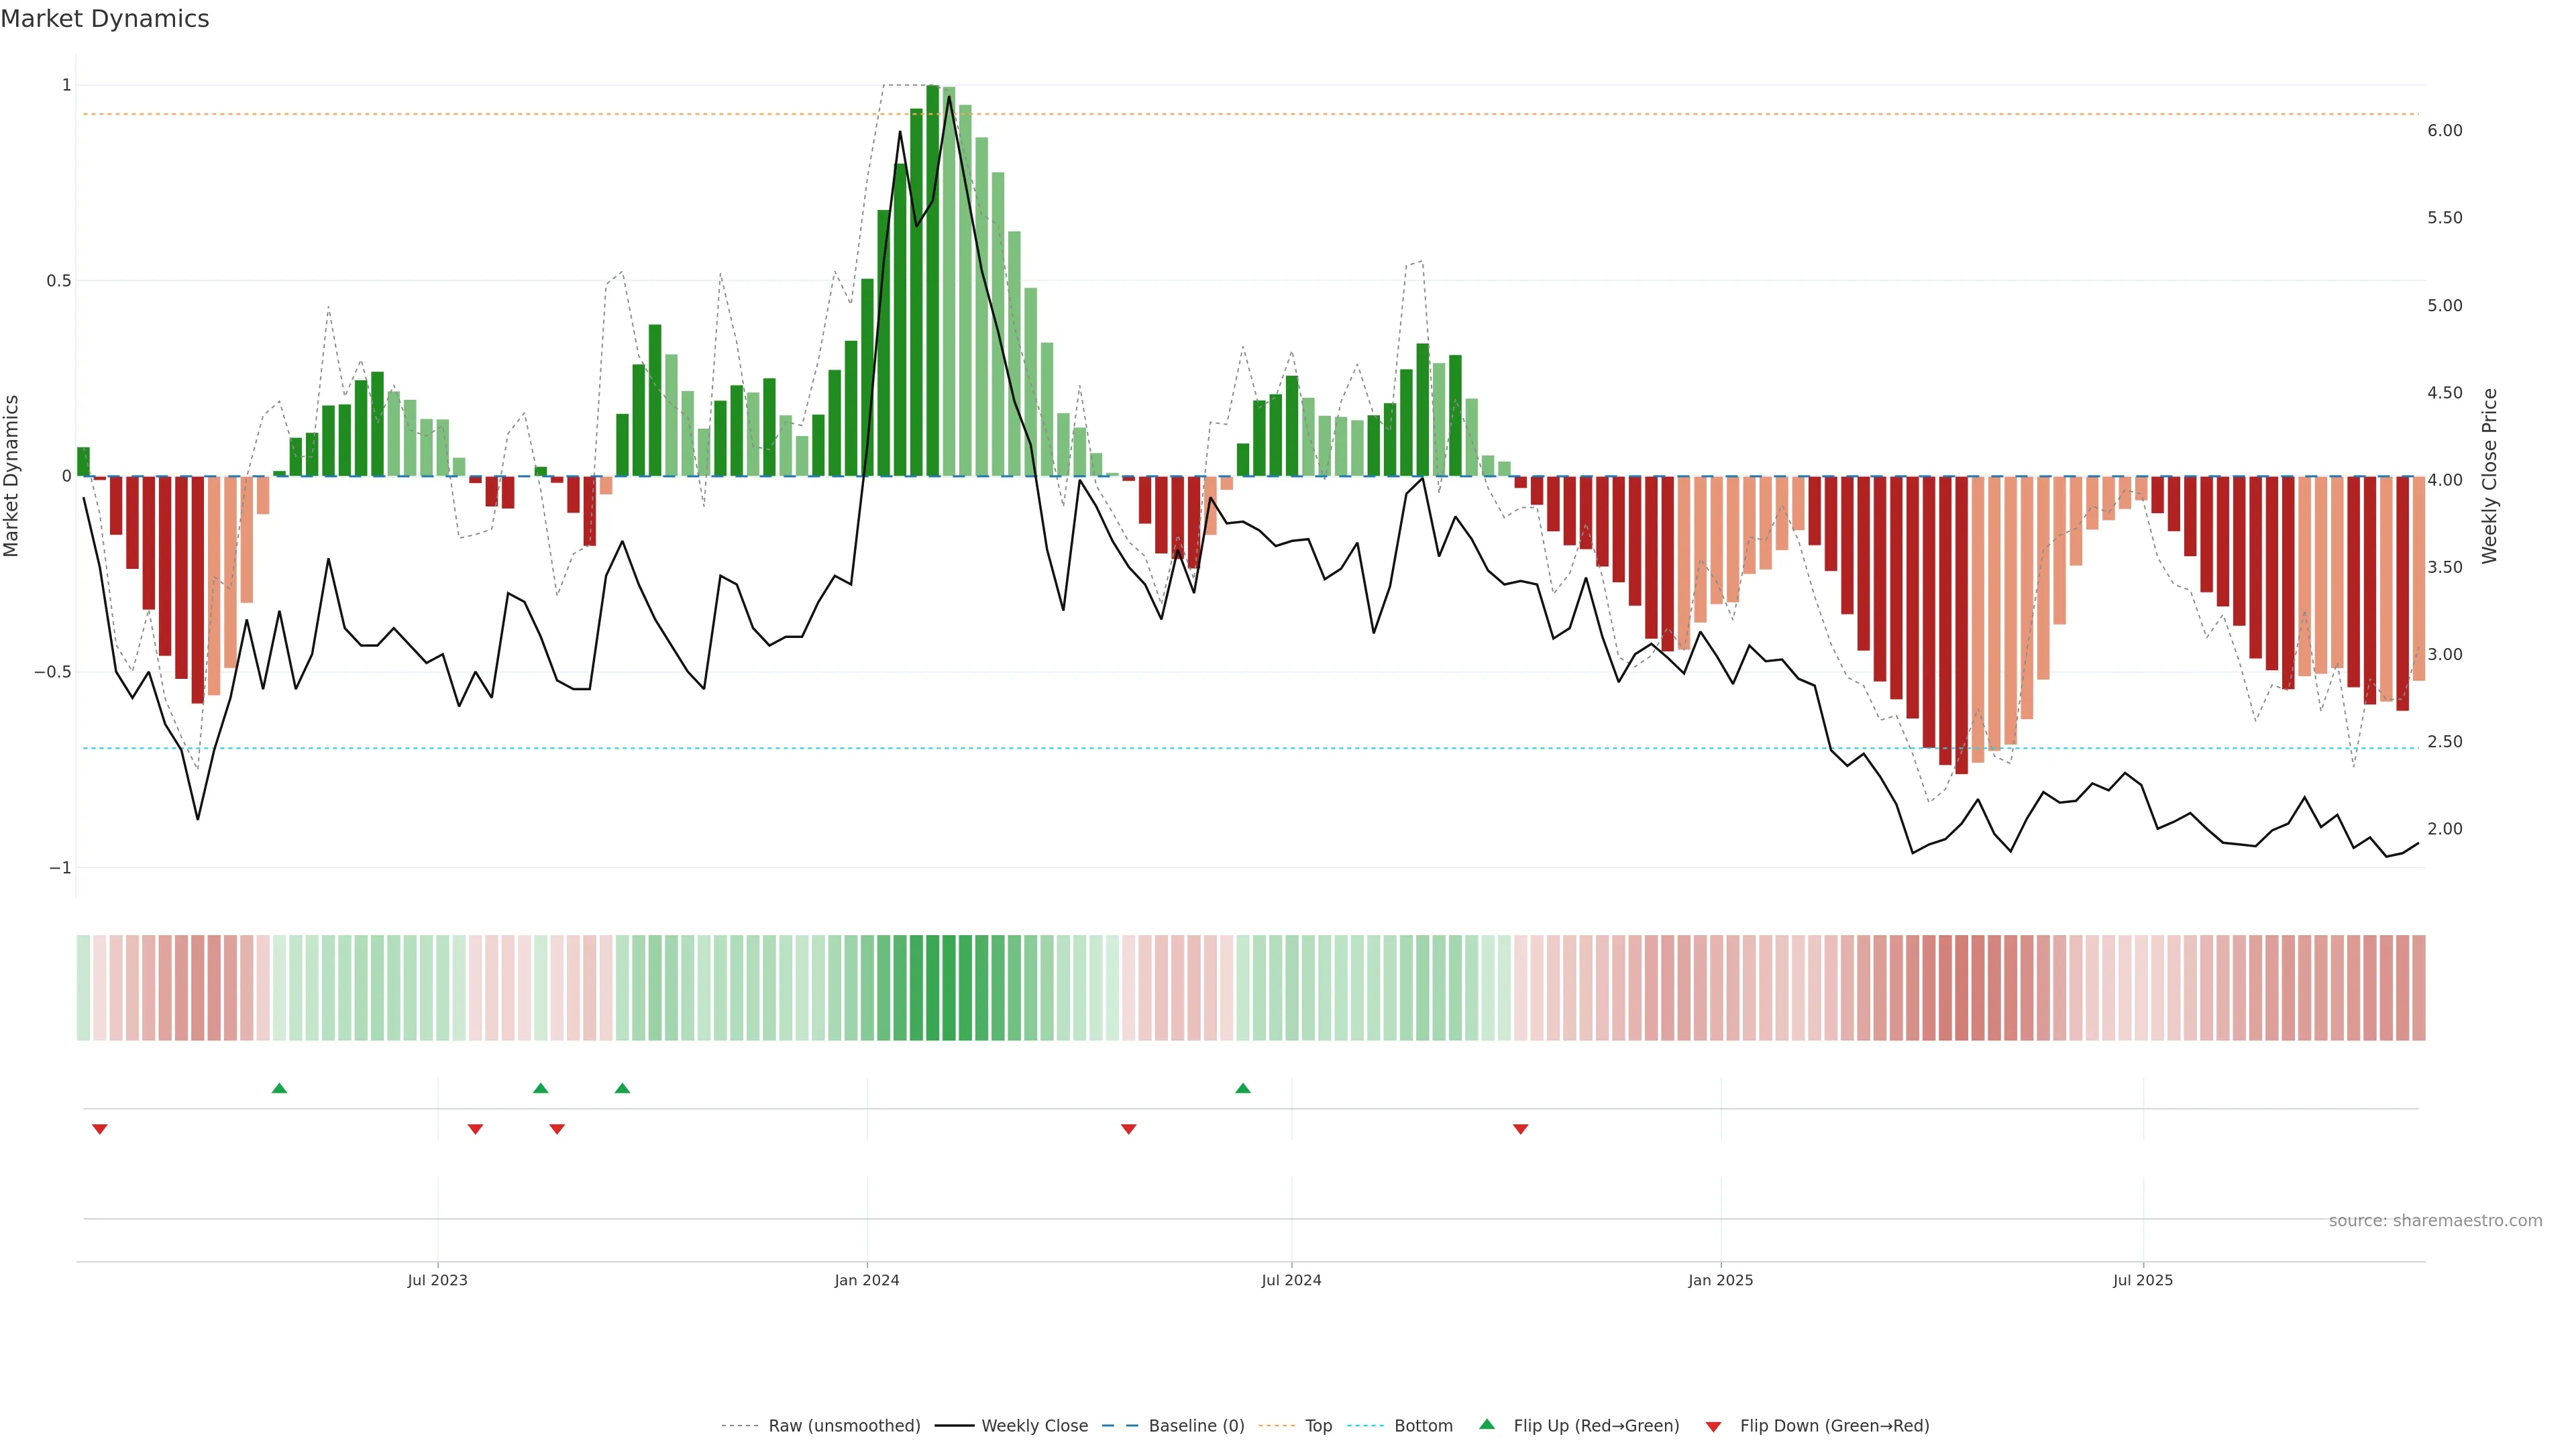Screen dimensions: 2576x1449
Task: Click the darkest green heat strip cell
Action: coord(933,987)
